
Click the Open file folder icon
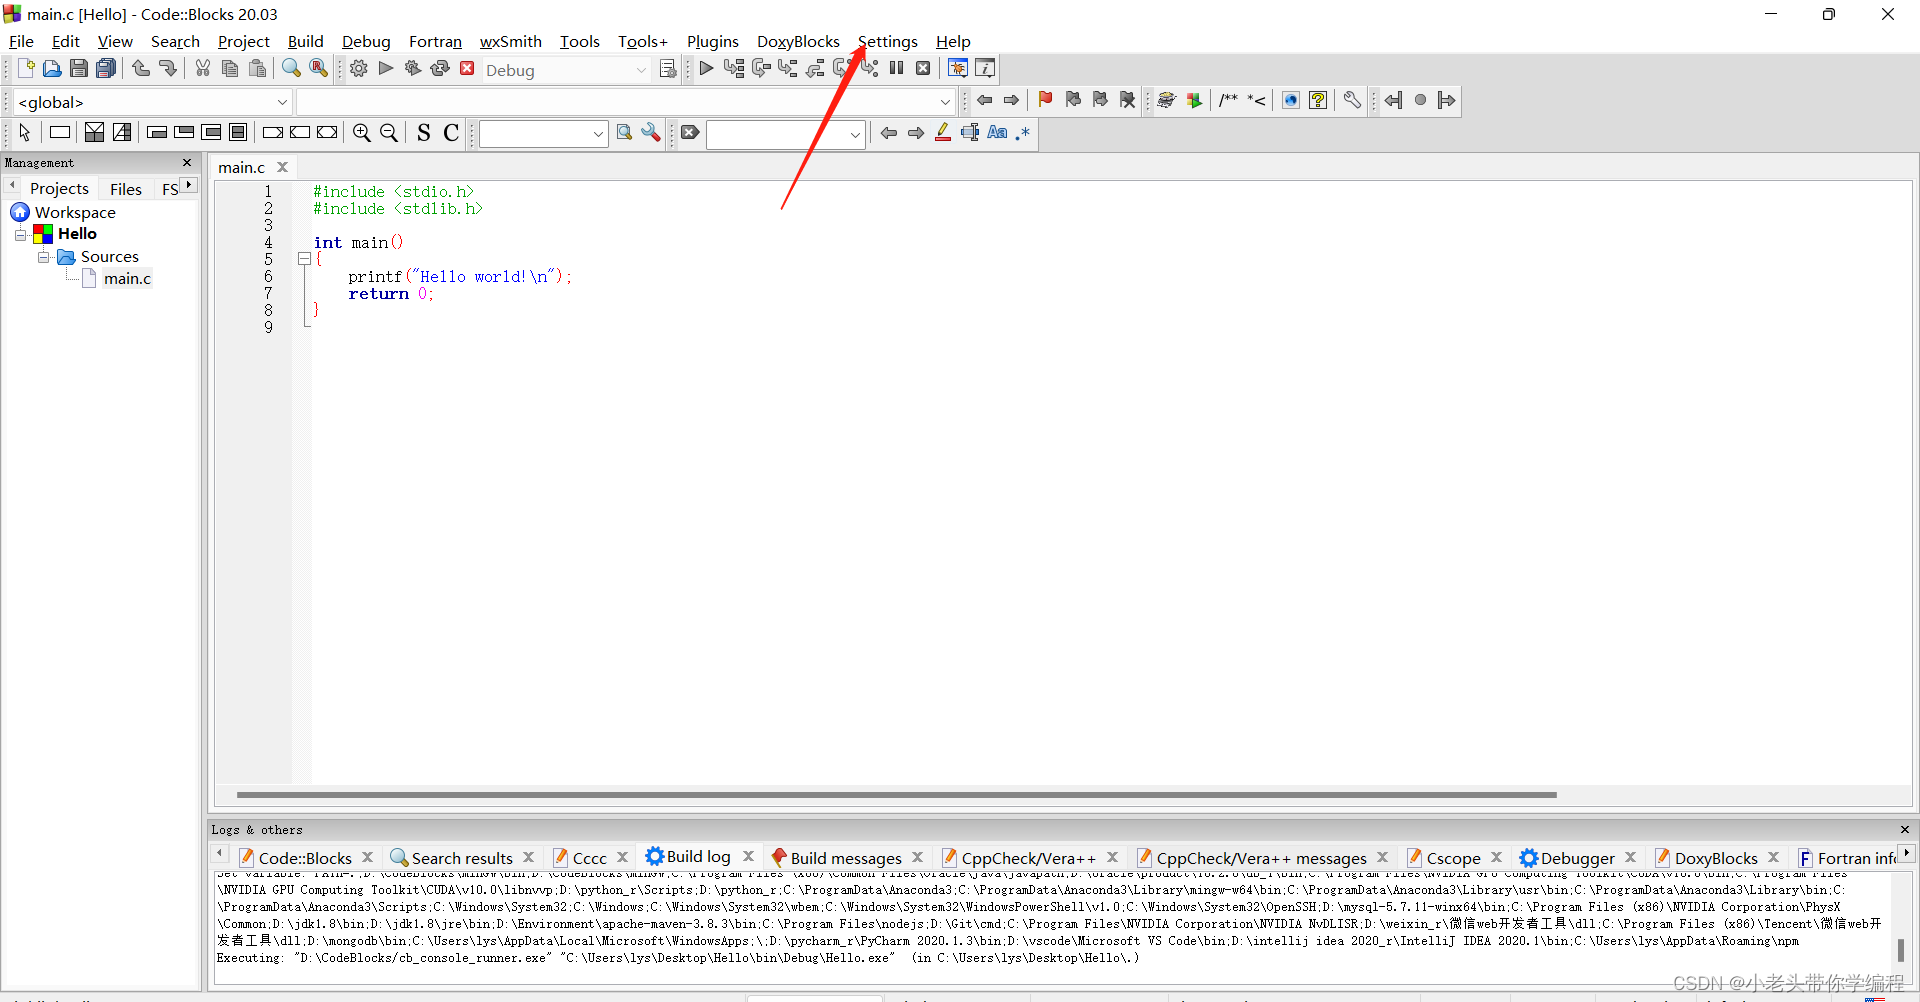coord(52,68)
